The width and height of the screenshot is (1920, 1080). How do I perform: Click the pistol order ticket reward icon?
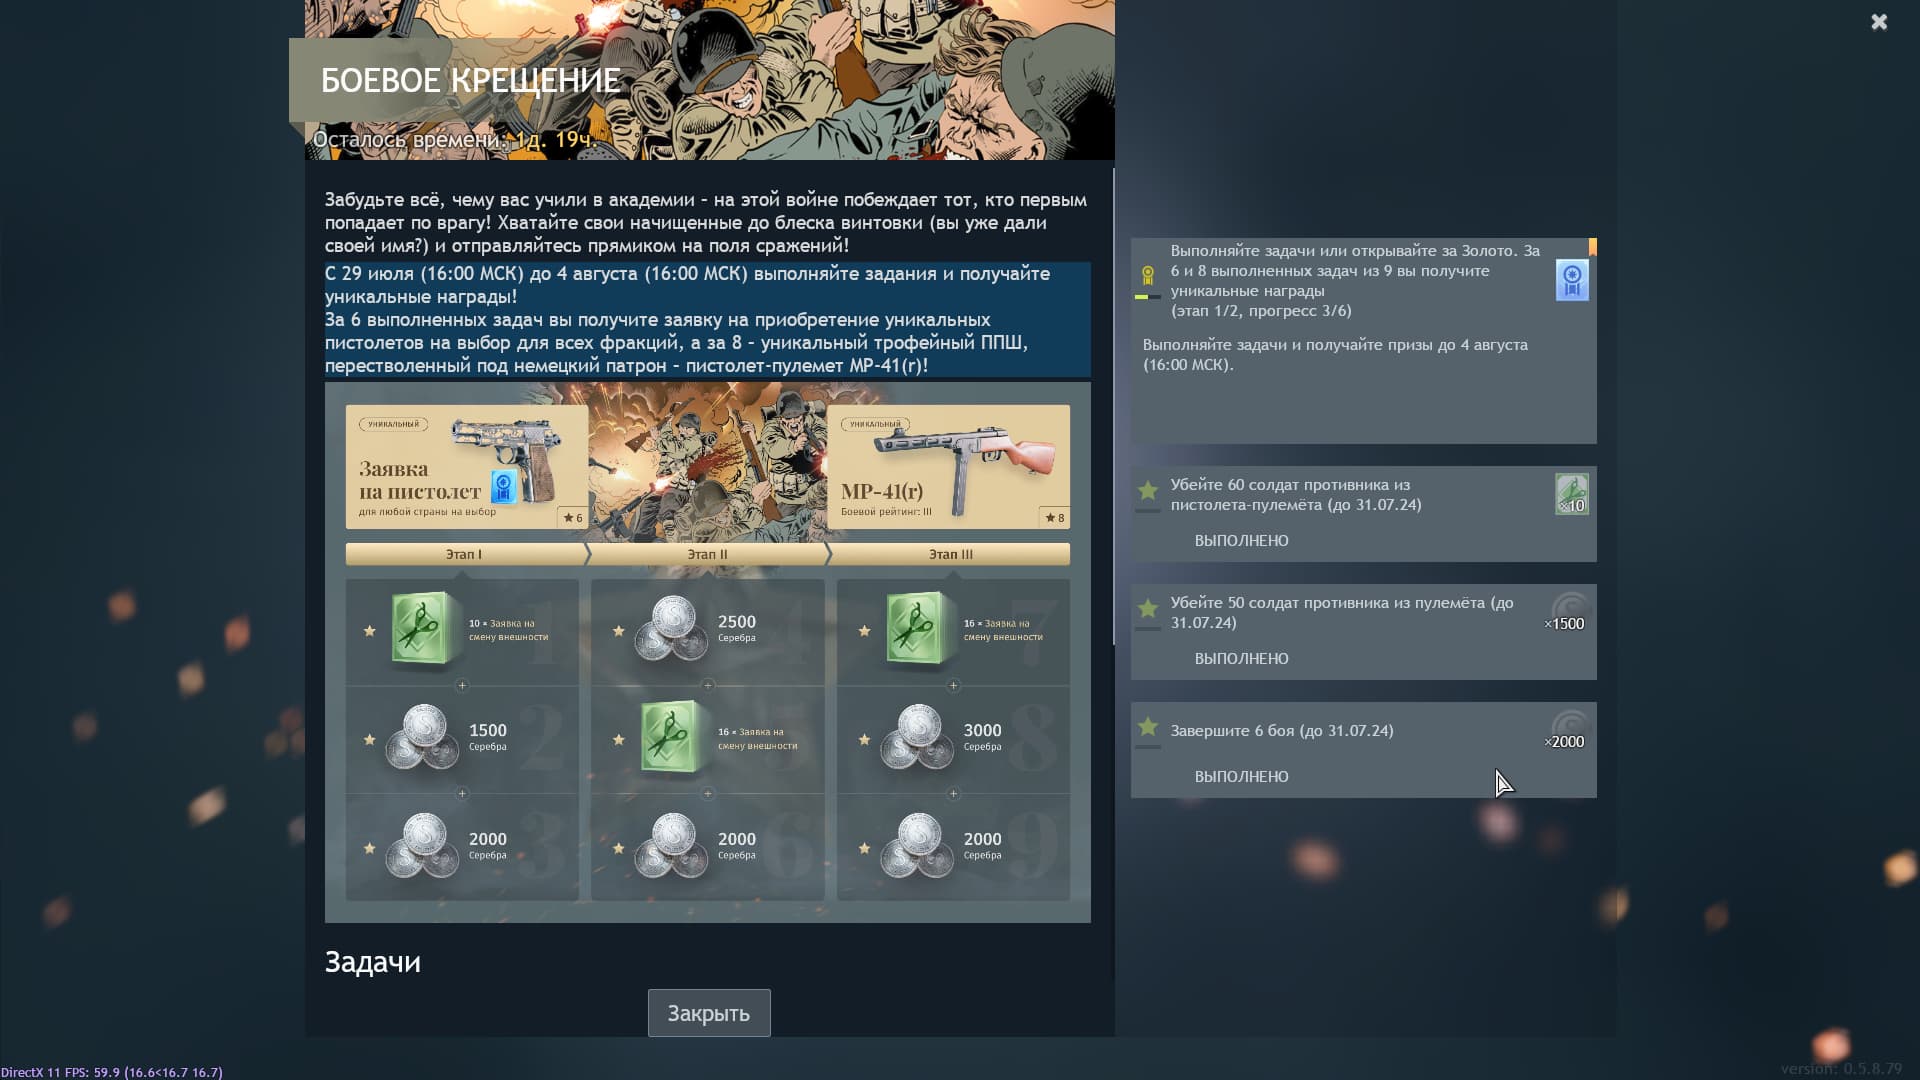pos(1571,280)
